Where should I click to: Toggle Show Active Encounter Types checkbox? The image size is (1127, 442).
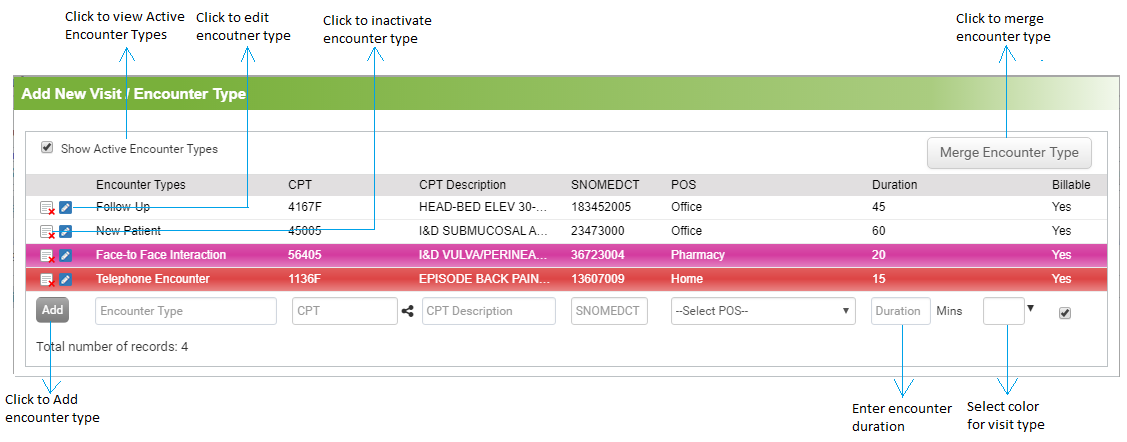click(47, 147)
